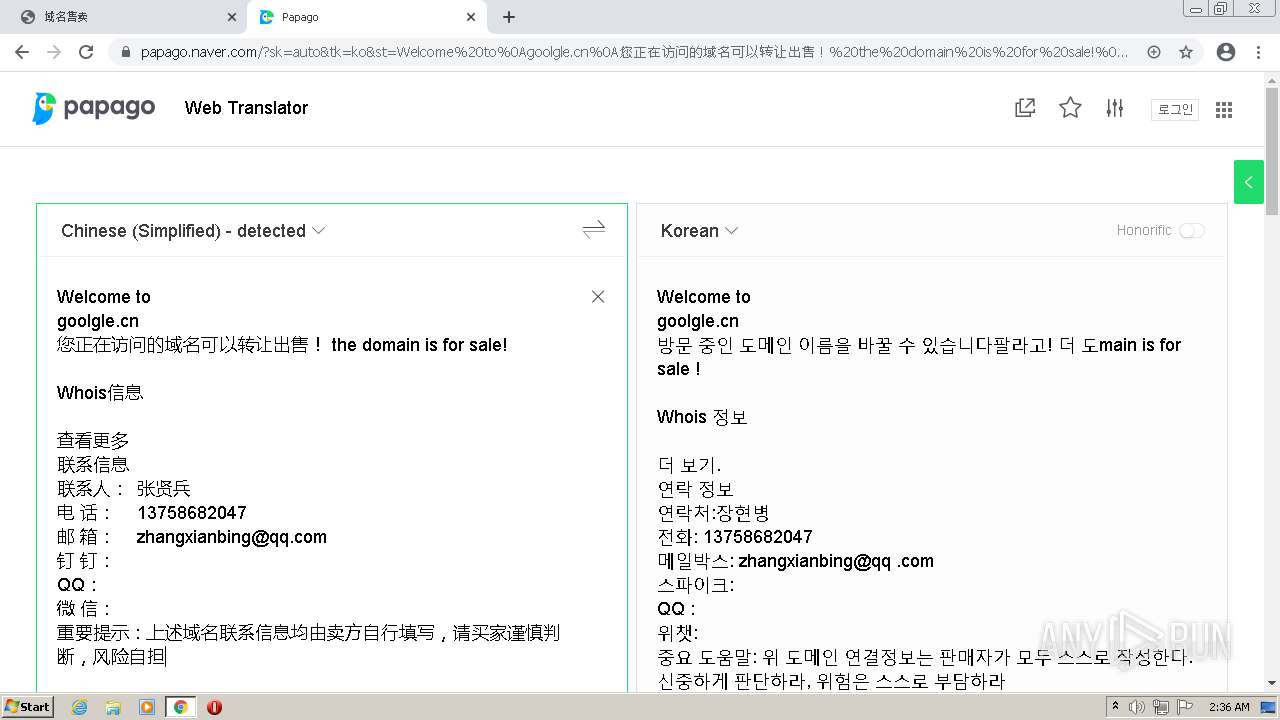Screen dimensions: 1280x720
Task: Click translated email zhangxianbing@qq .com
Action: click(x=836, y=561)
